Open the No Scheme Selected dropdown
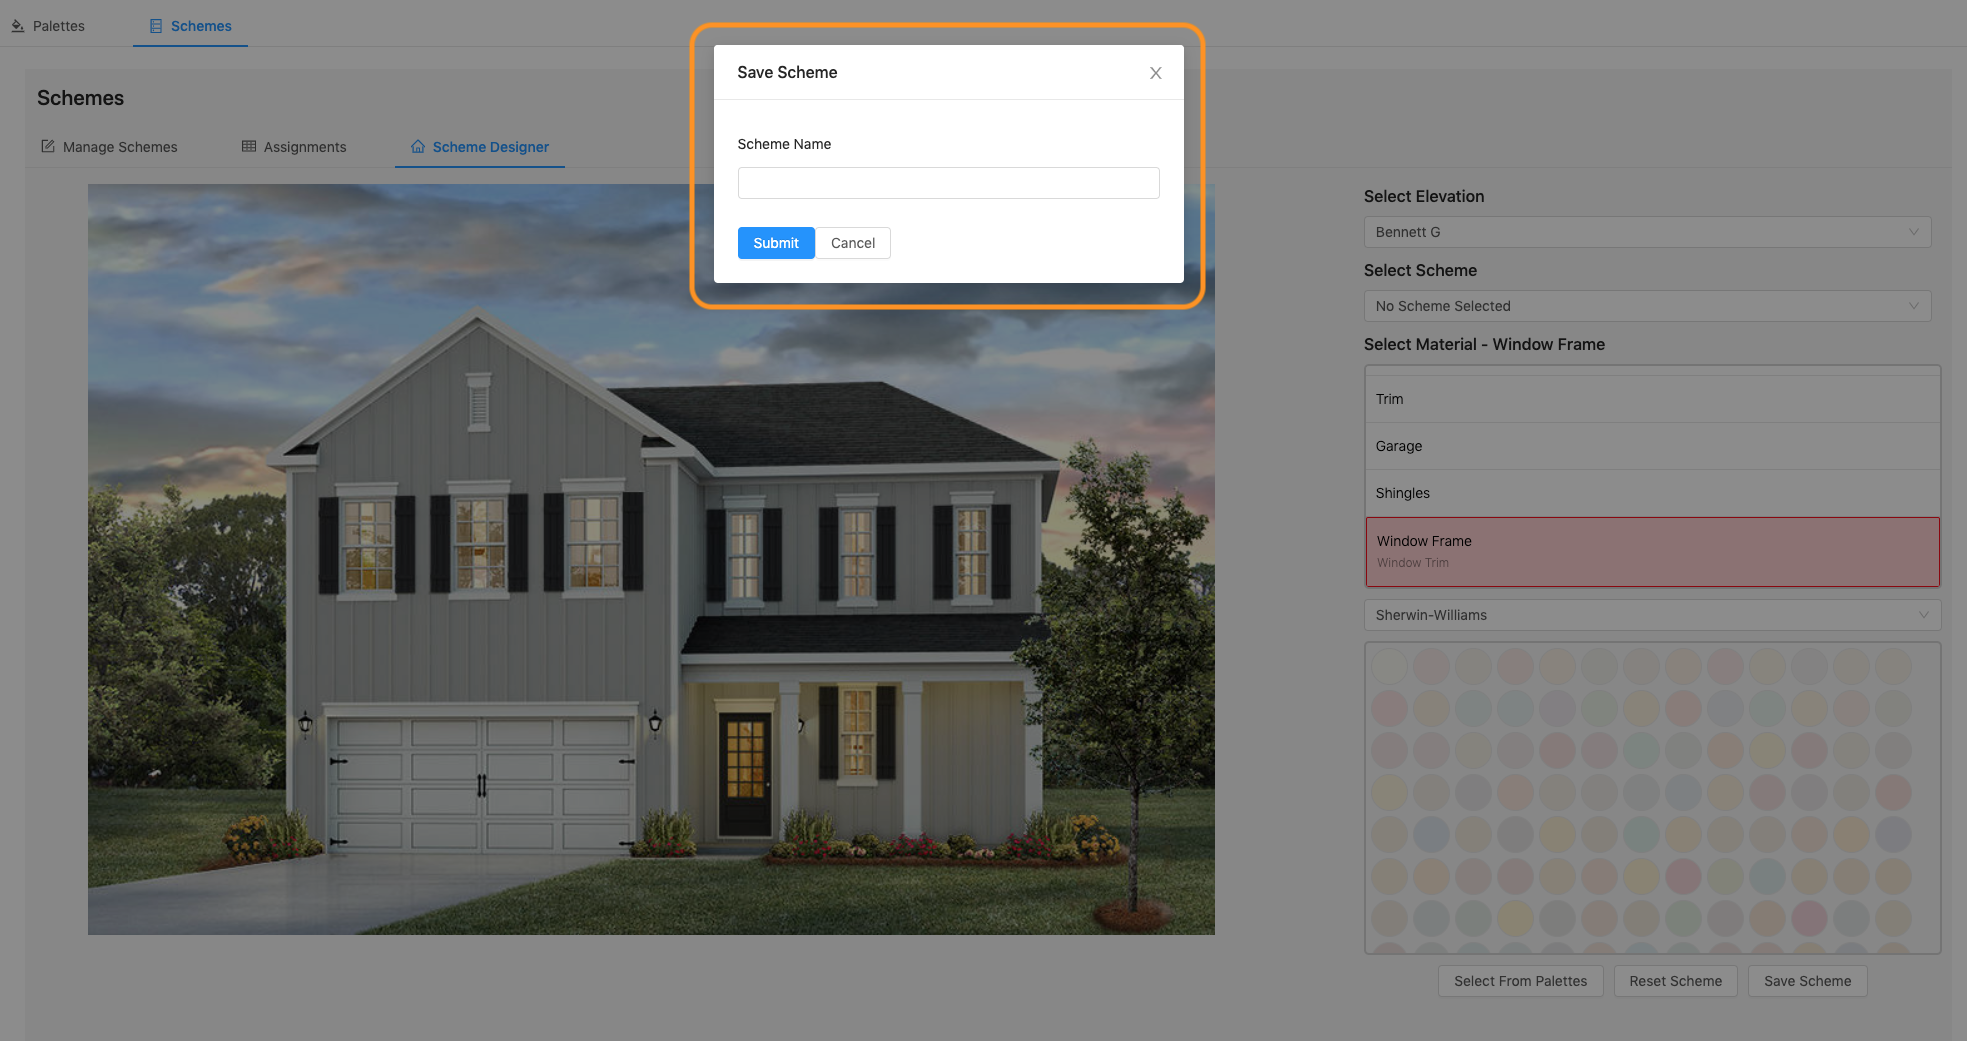 coord(1648,306)
